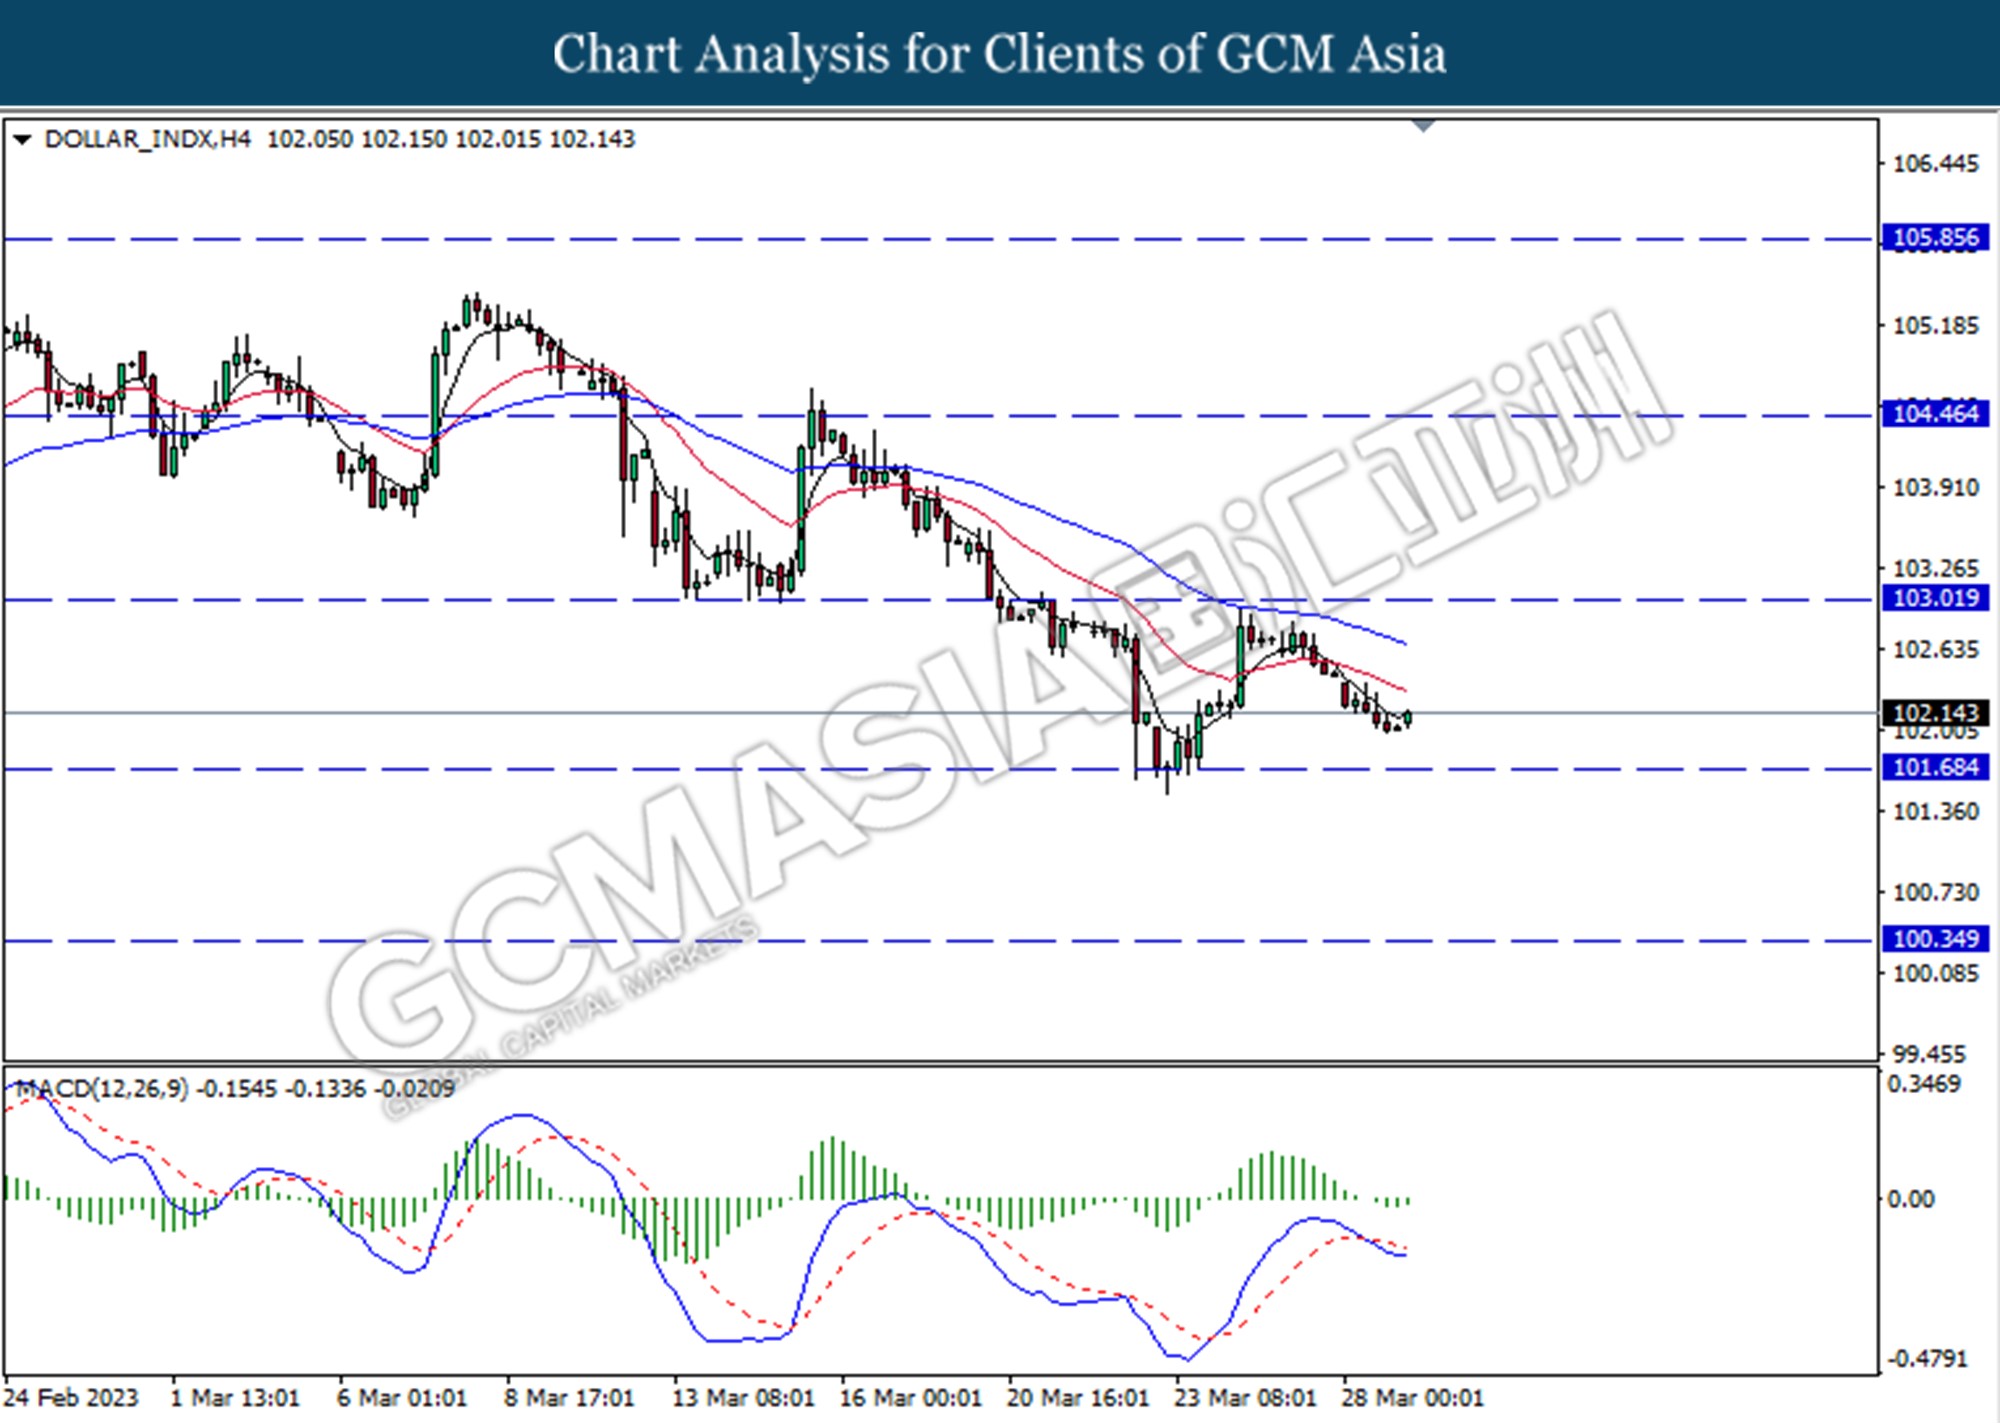Viewport: 2000px width, 1428px height.
Task: Click the 6 Mar 01:01 time axis label
Action: [x=402, y=1397]
